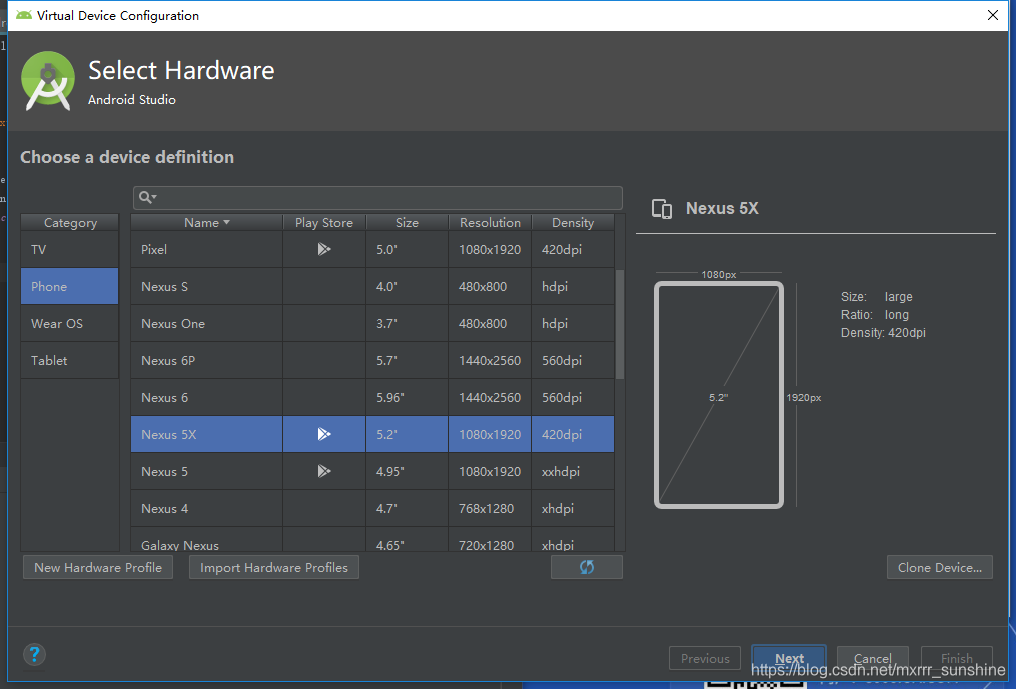Select the Nexus S device row
The image size is (1016, 689).
tap(373, 286)
